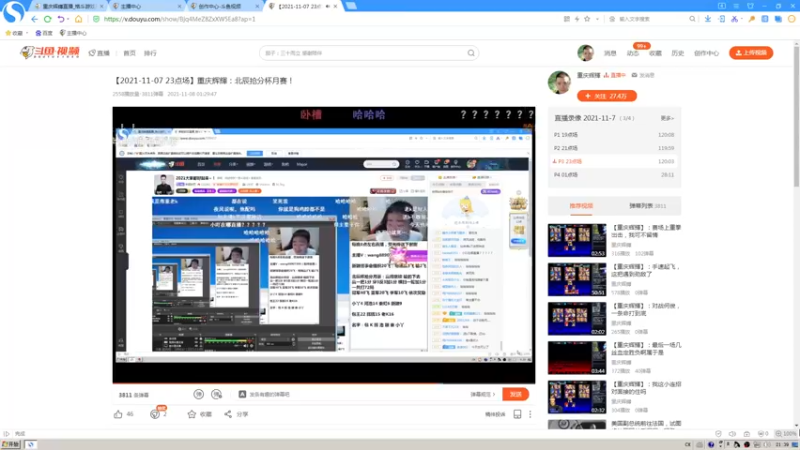
Task: Open 历史 in the header
Action: click(x=678, y=53)
